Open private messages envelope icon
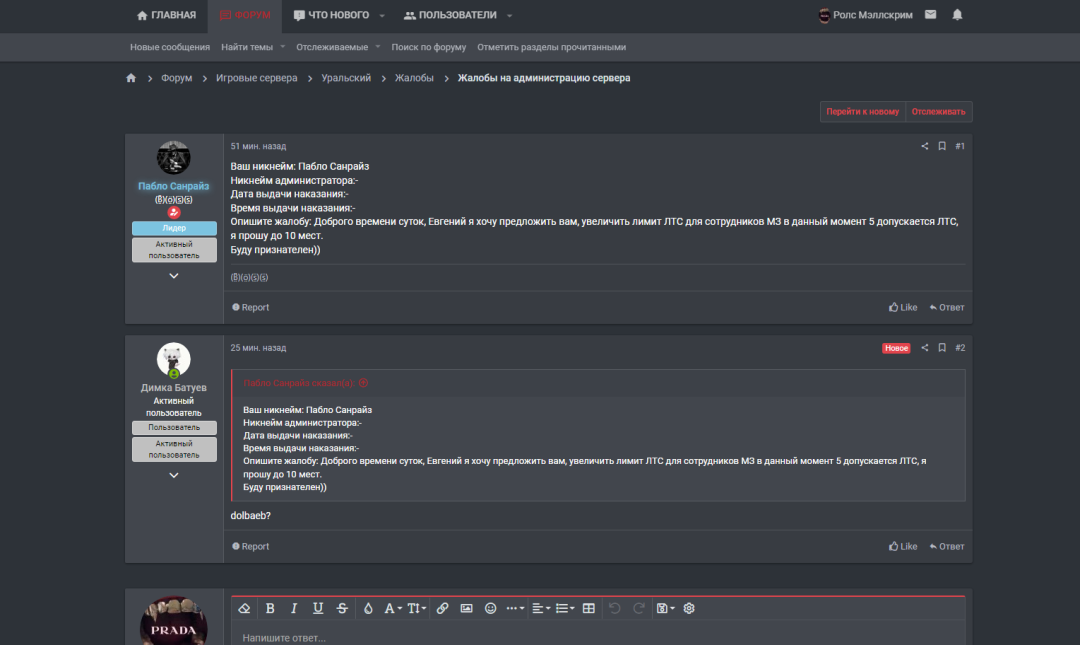1080x645 pixels. pyautogui.click(x=931, y=15)
